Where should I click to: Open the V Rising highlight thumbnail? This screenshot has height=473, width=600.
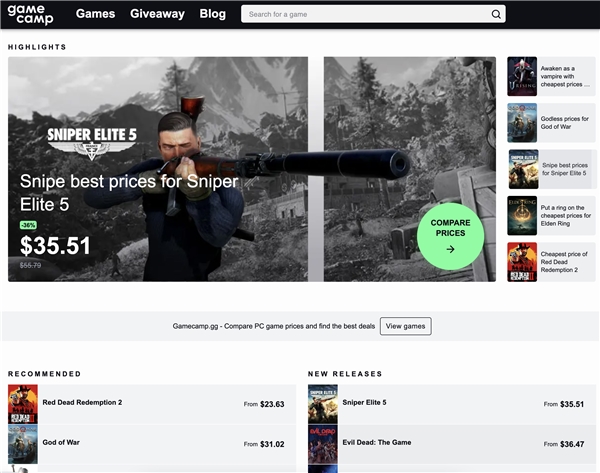(x=522, y=77)
